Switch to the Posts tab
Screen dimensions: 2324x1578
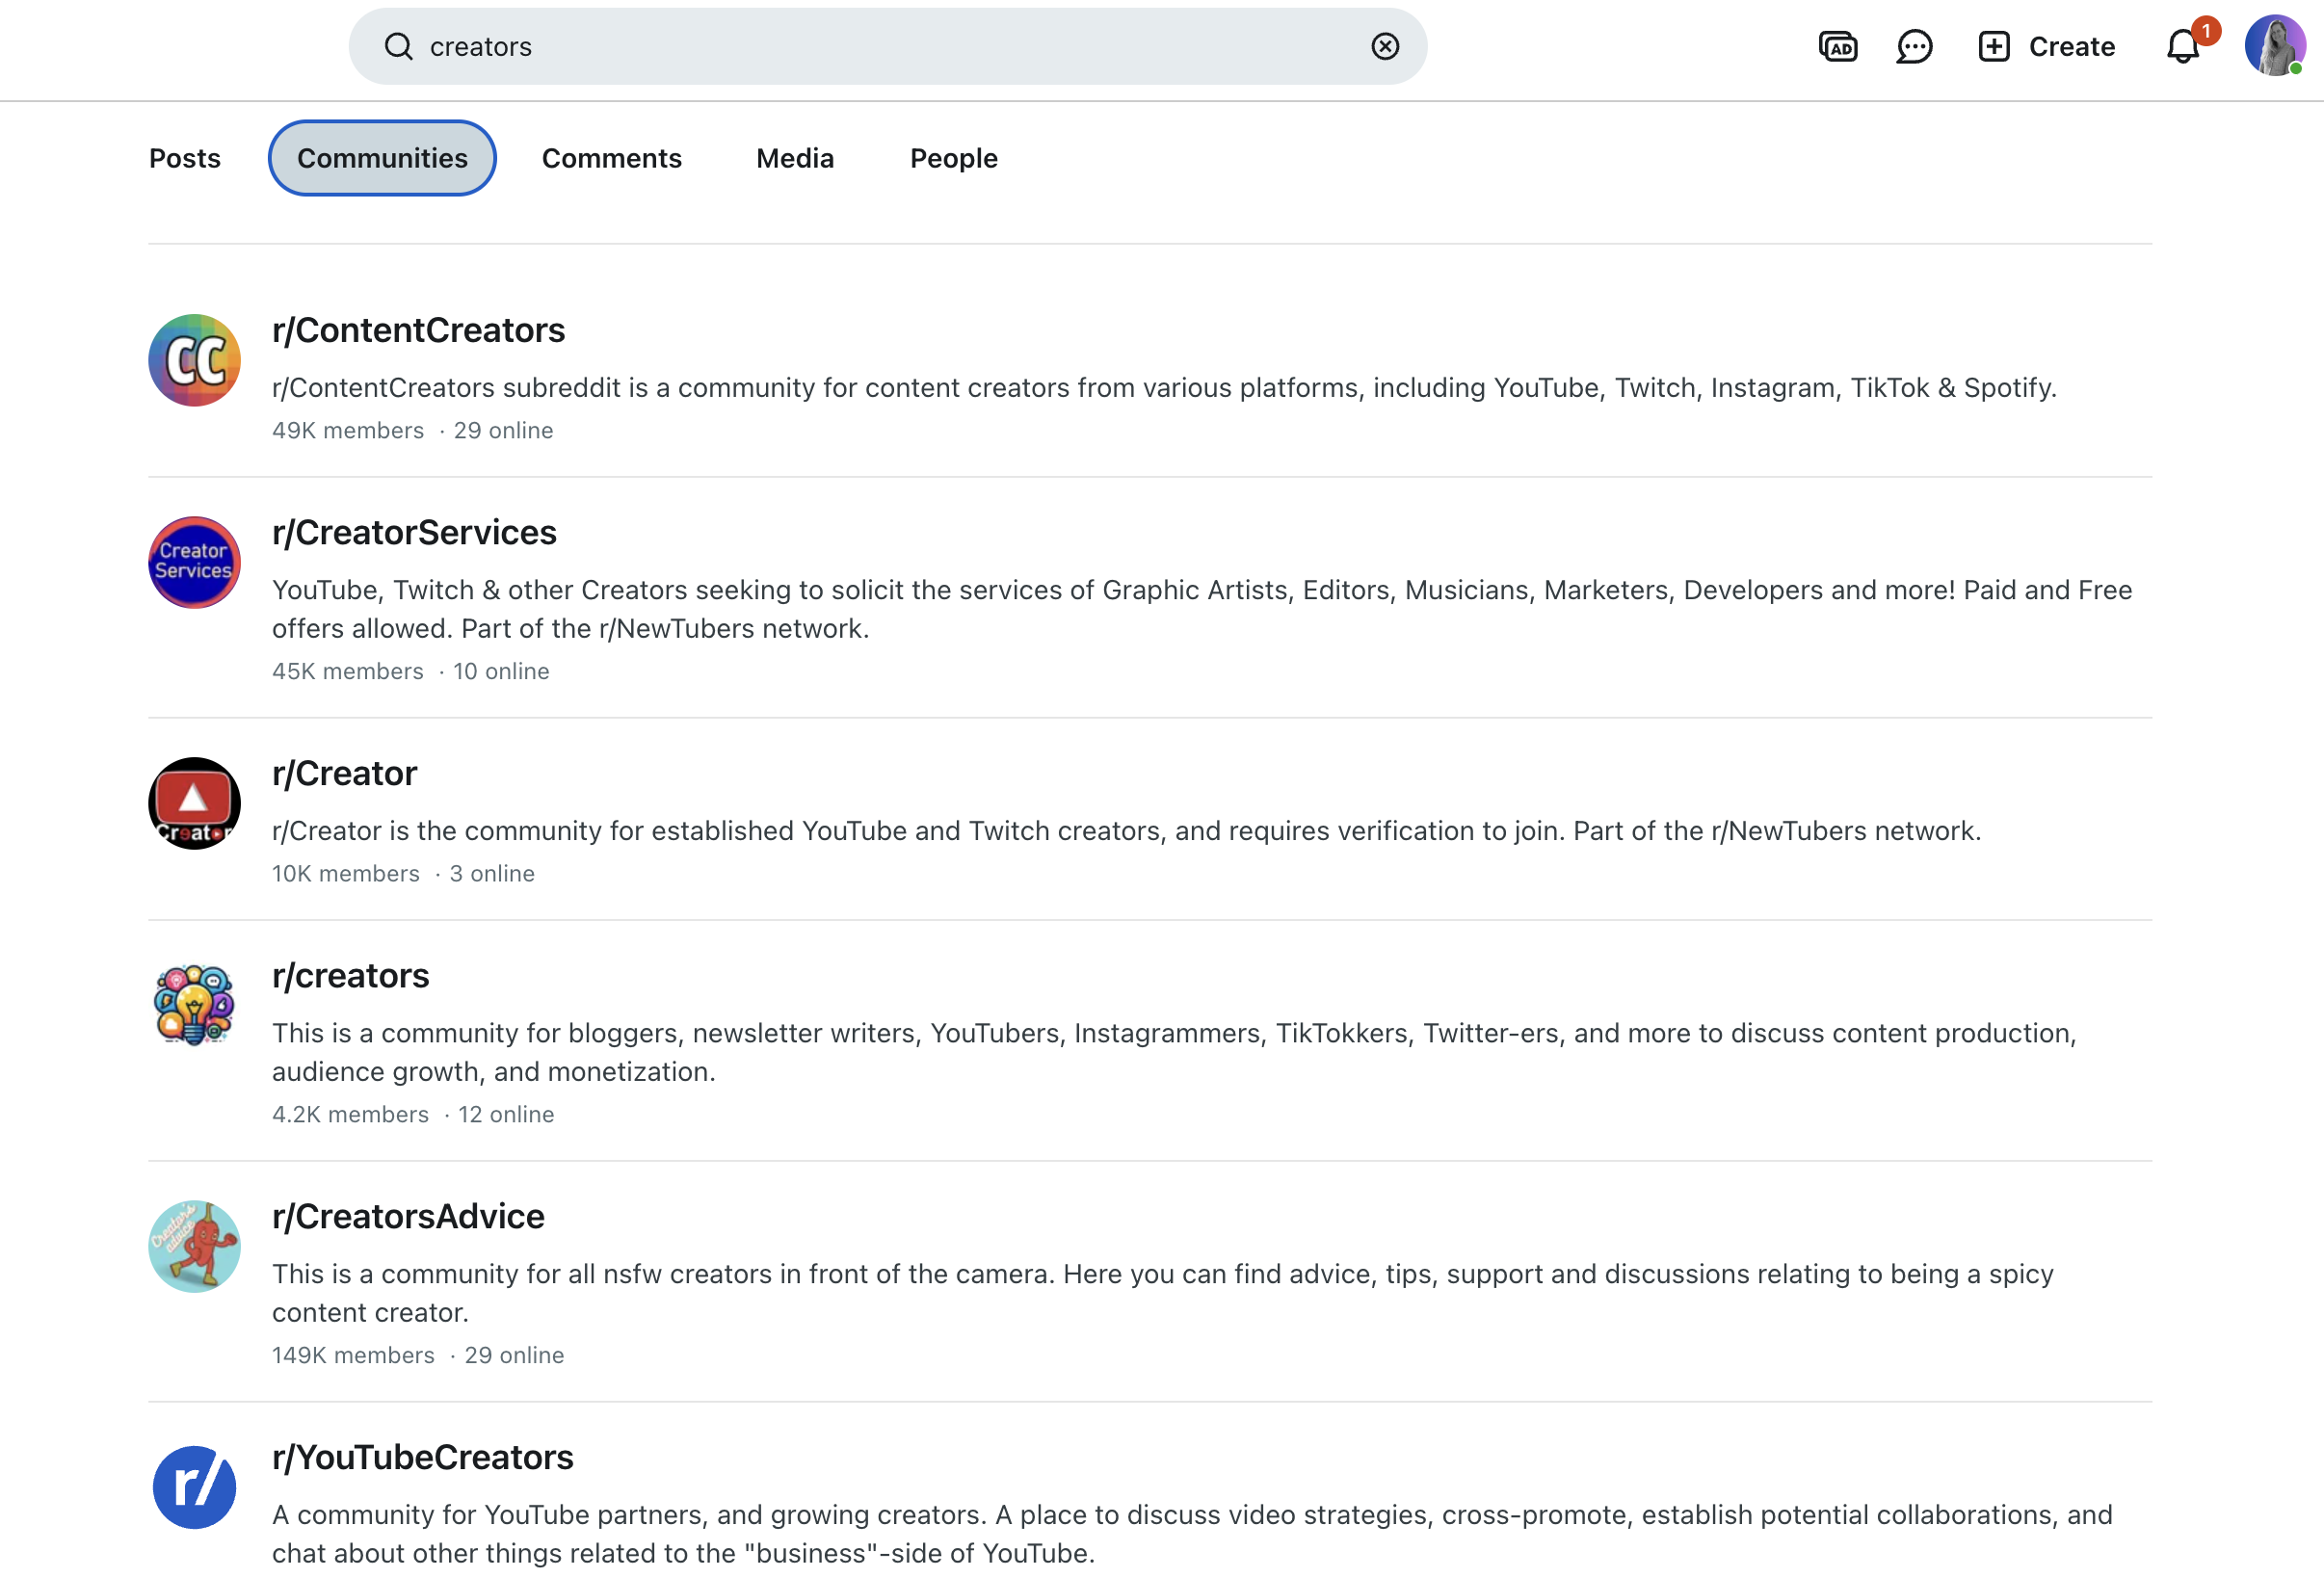coord(185,158)
